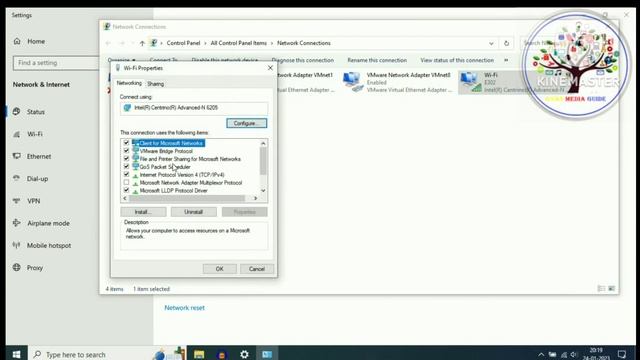Switch to the Networking tab
640x360 pixels.
[x=129, y=83]
